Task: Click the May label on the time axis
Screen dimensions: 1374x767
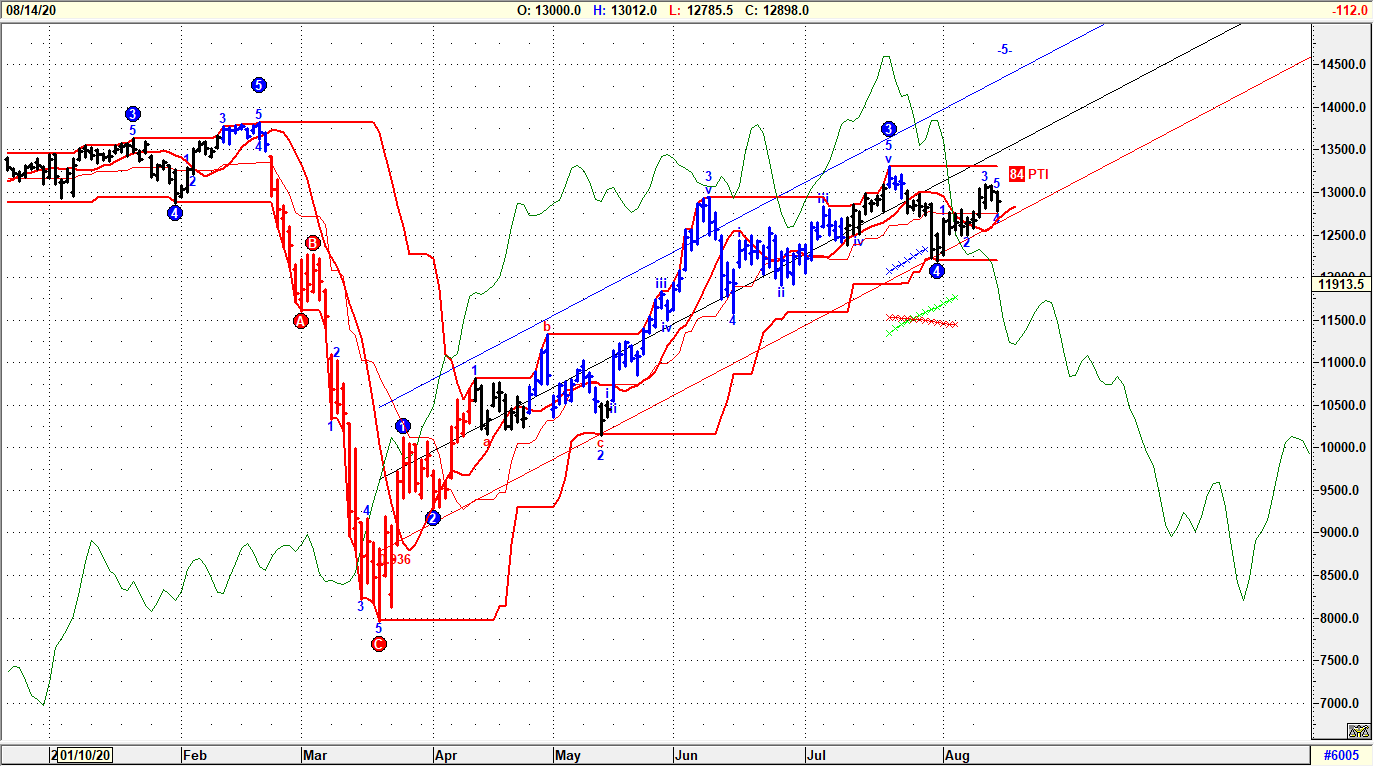Action: (x=568, y=755)
